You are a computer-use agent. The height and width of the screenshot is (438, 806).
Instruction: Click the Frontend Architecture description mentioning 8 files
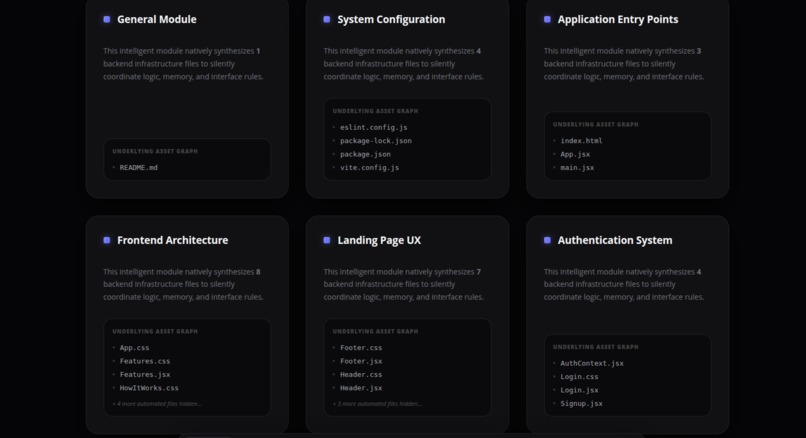click(183, 284)
